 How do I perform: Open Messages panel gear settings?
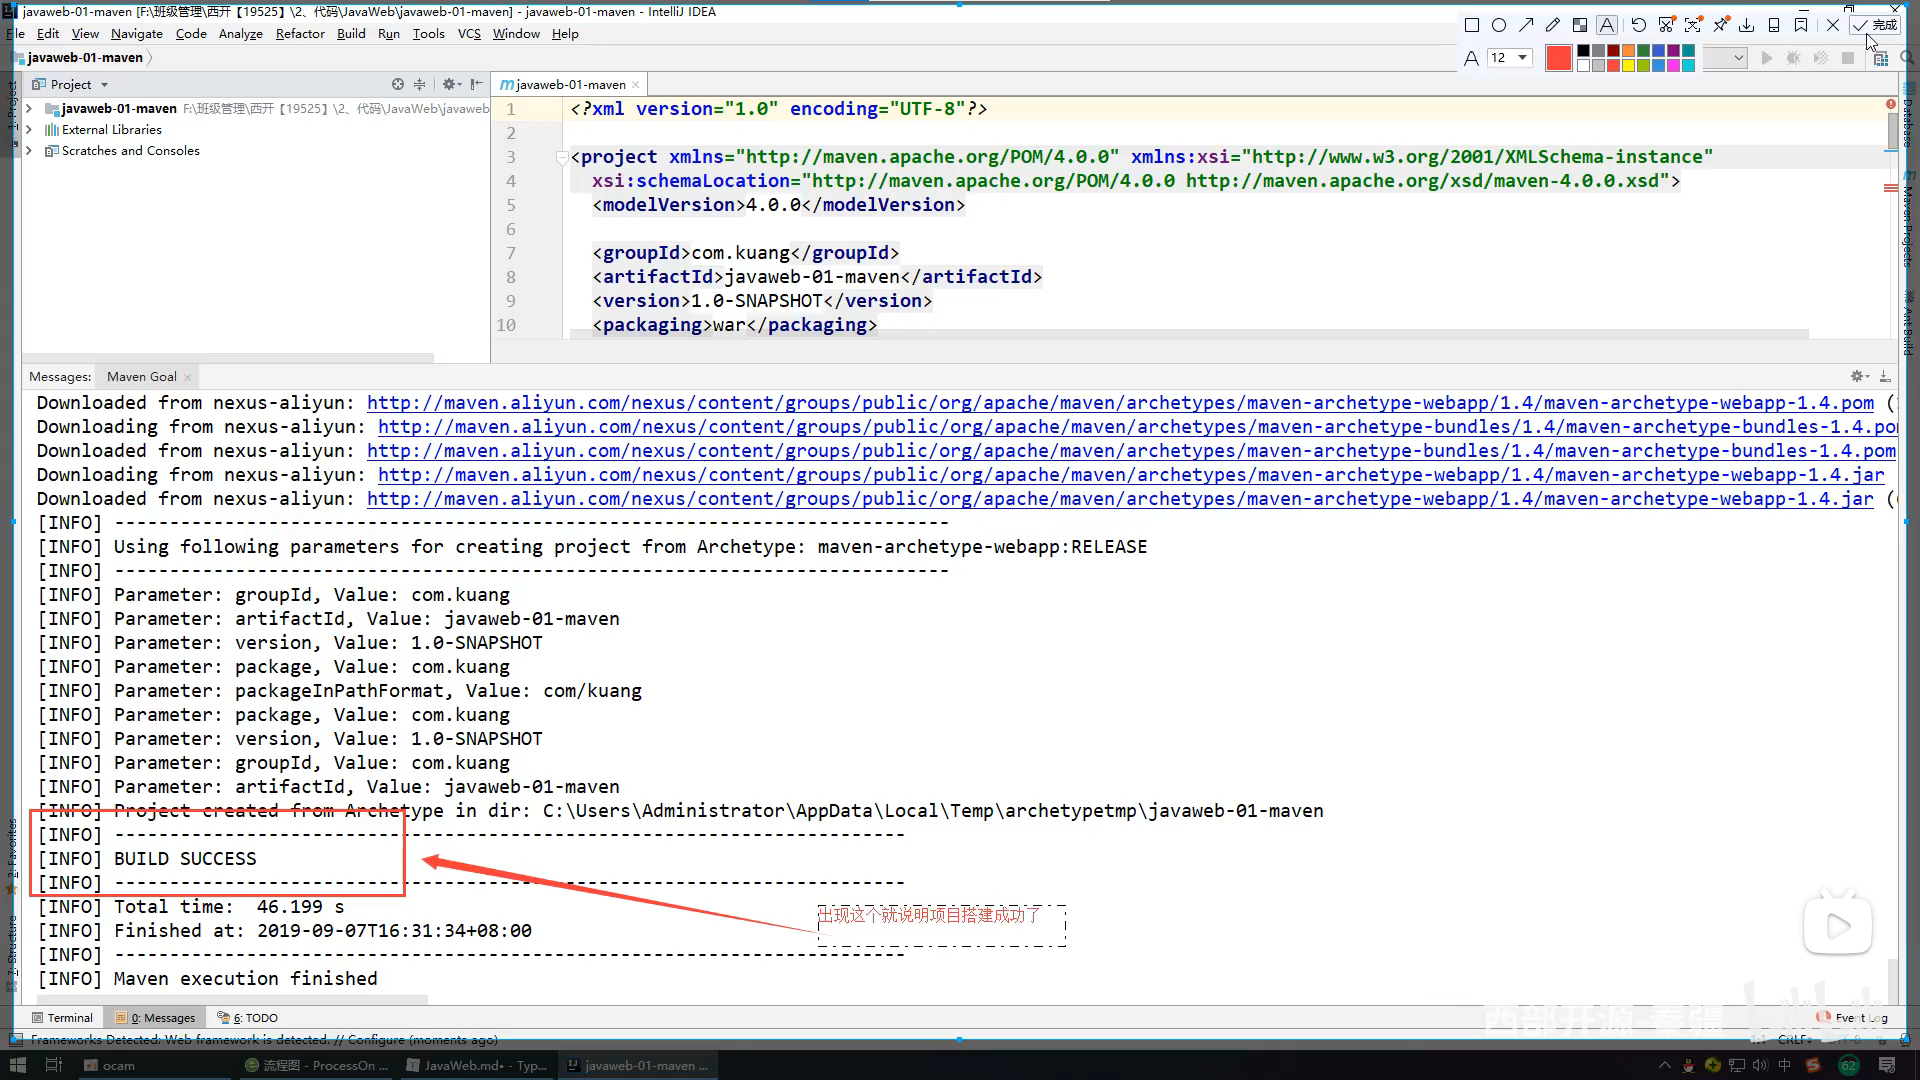click(1859, 376)
